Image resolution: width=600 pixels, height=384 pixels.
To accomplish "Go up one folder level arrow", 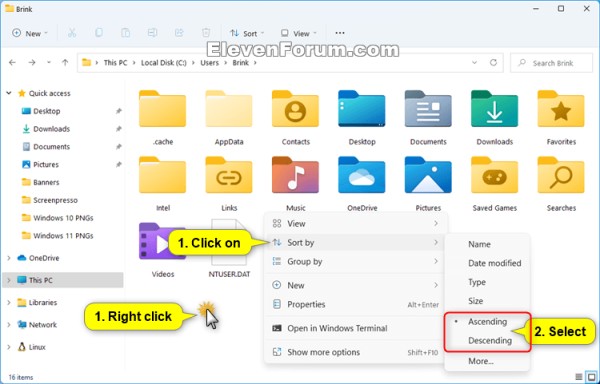I will click(x=65, y=63).
